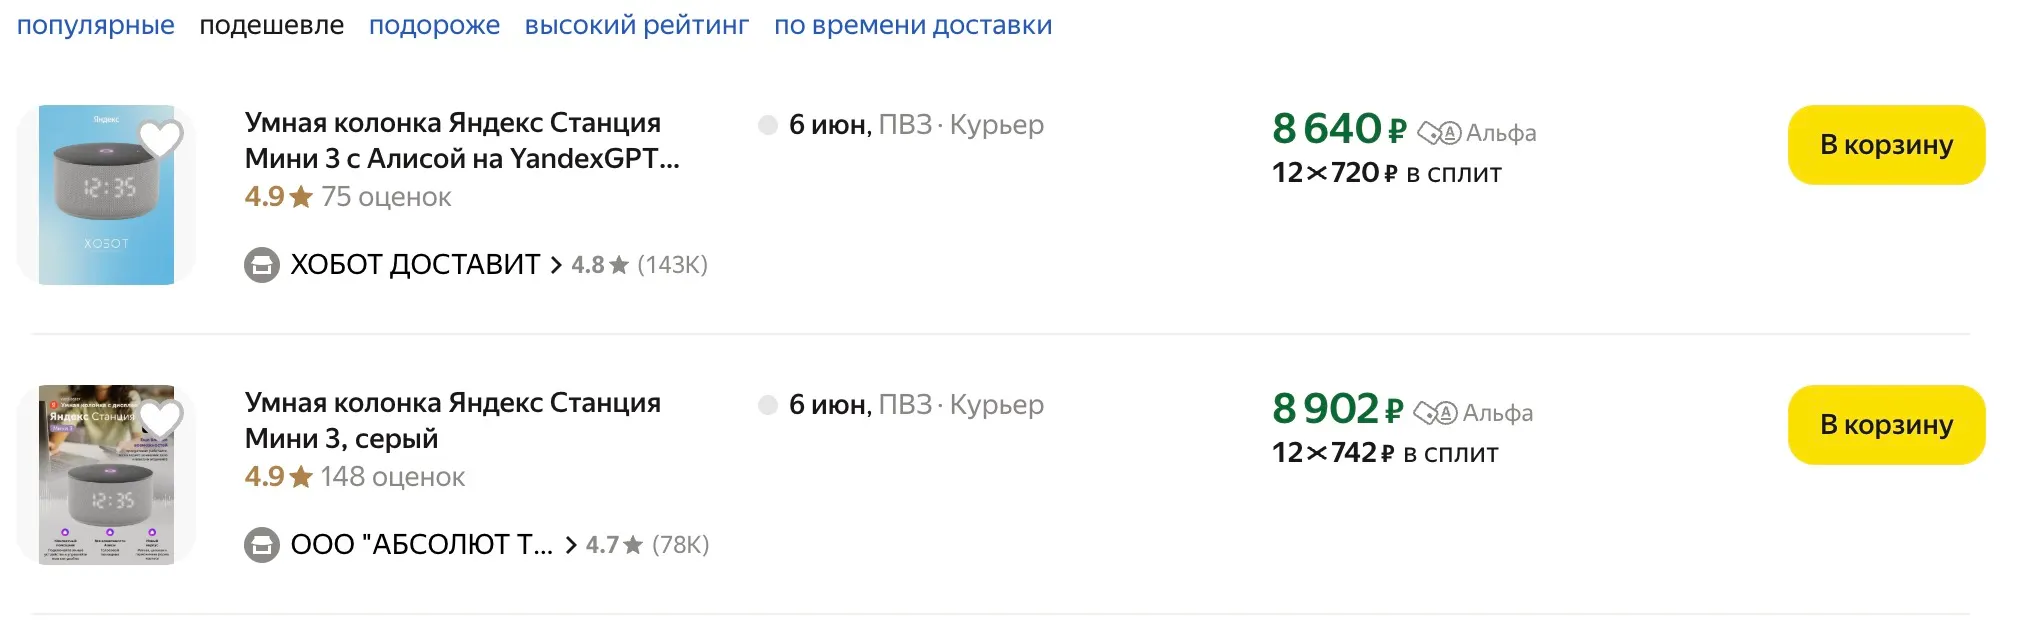Image resolution: width=2044 pixels, height=620 pixels.
Task: Click the ООО АБСОЛЮТ shop icon
Action: pos(262,545)
